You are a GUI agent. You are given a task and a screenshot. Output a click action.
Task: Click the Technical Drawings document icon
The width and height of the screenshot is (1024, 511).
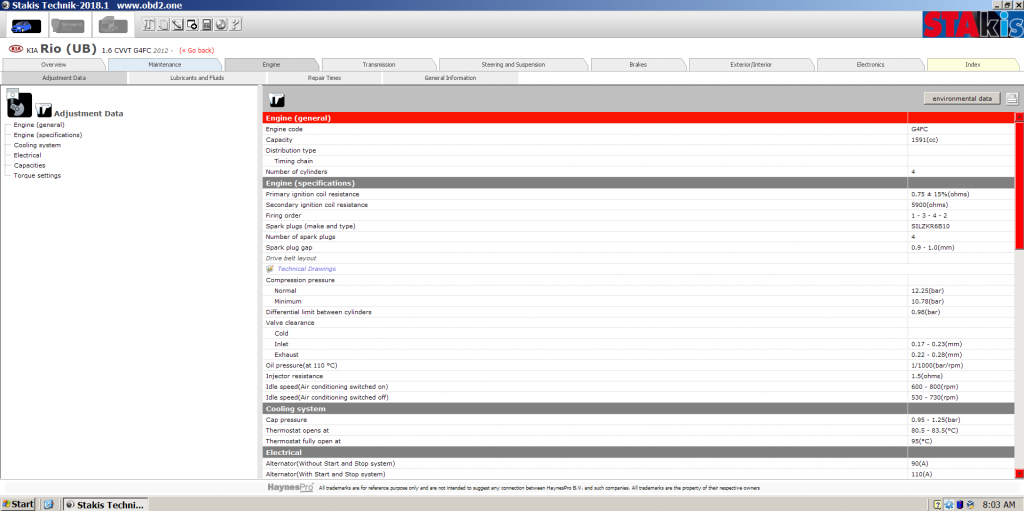pos(270,269)
